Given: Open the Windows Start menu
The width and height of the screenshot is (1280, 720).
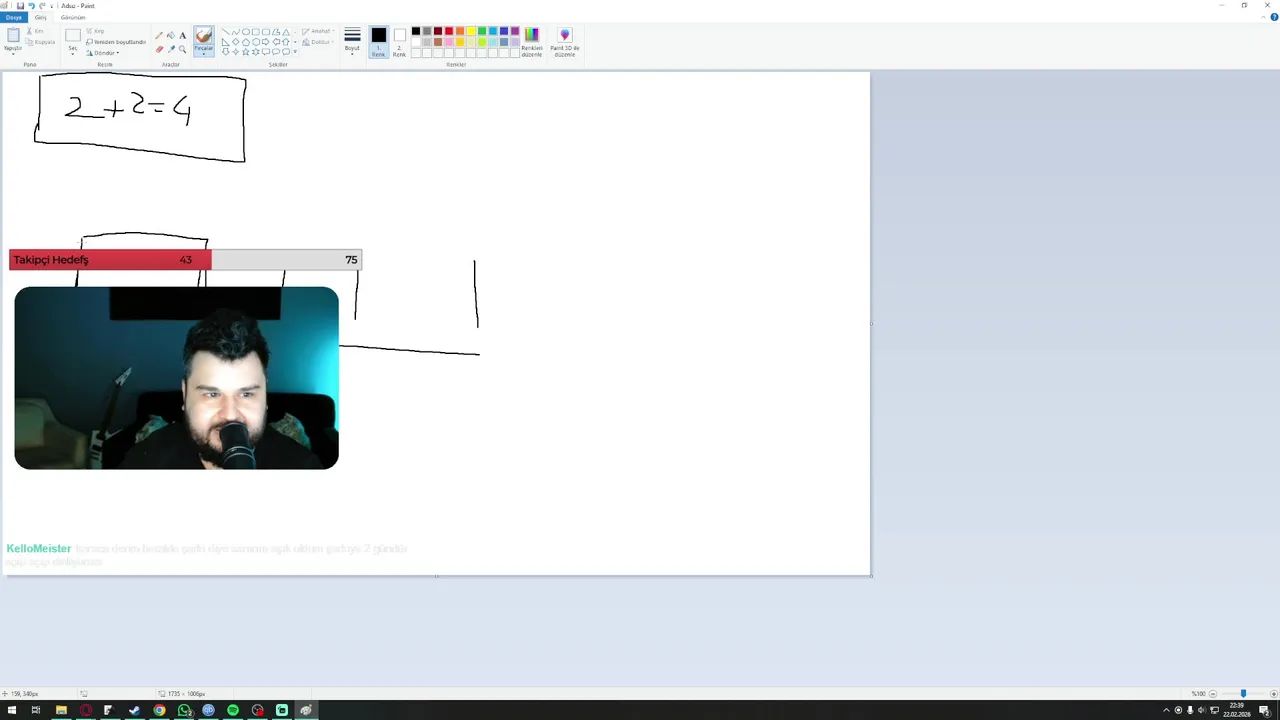Looking at the screenshot, I should [x=12, y=710].
